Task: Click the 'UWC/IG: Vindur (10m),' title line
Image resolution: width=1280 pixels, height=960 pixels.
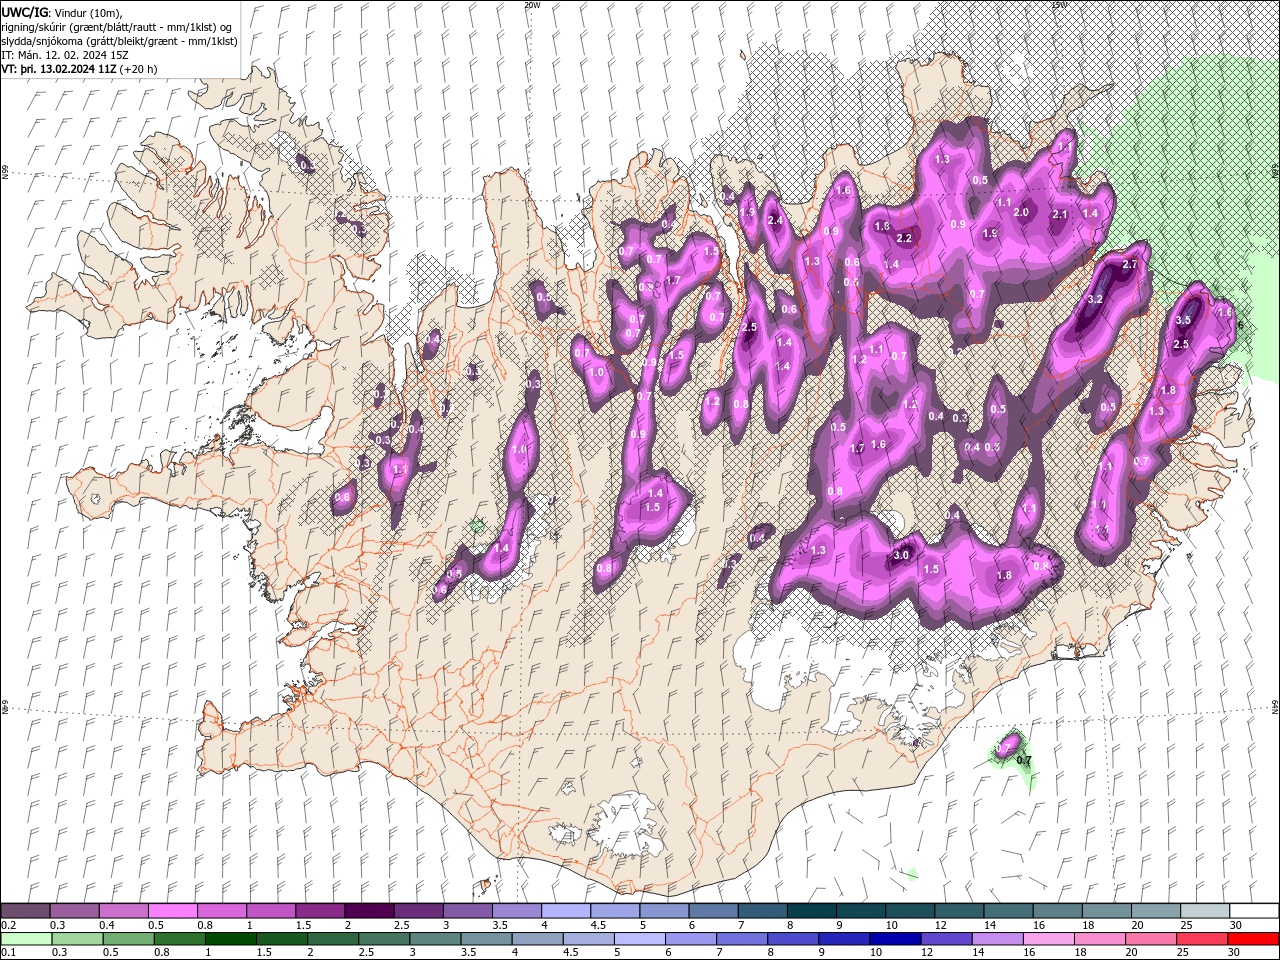Action: pos(62,12)
